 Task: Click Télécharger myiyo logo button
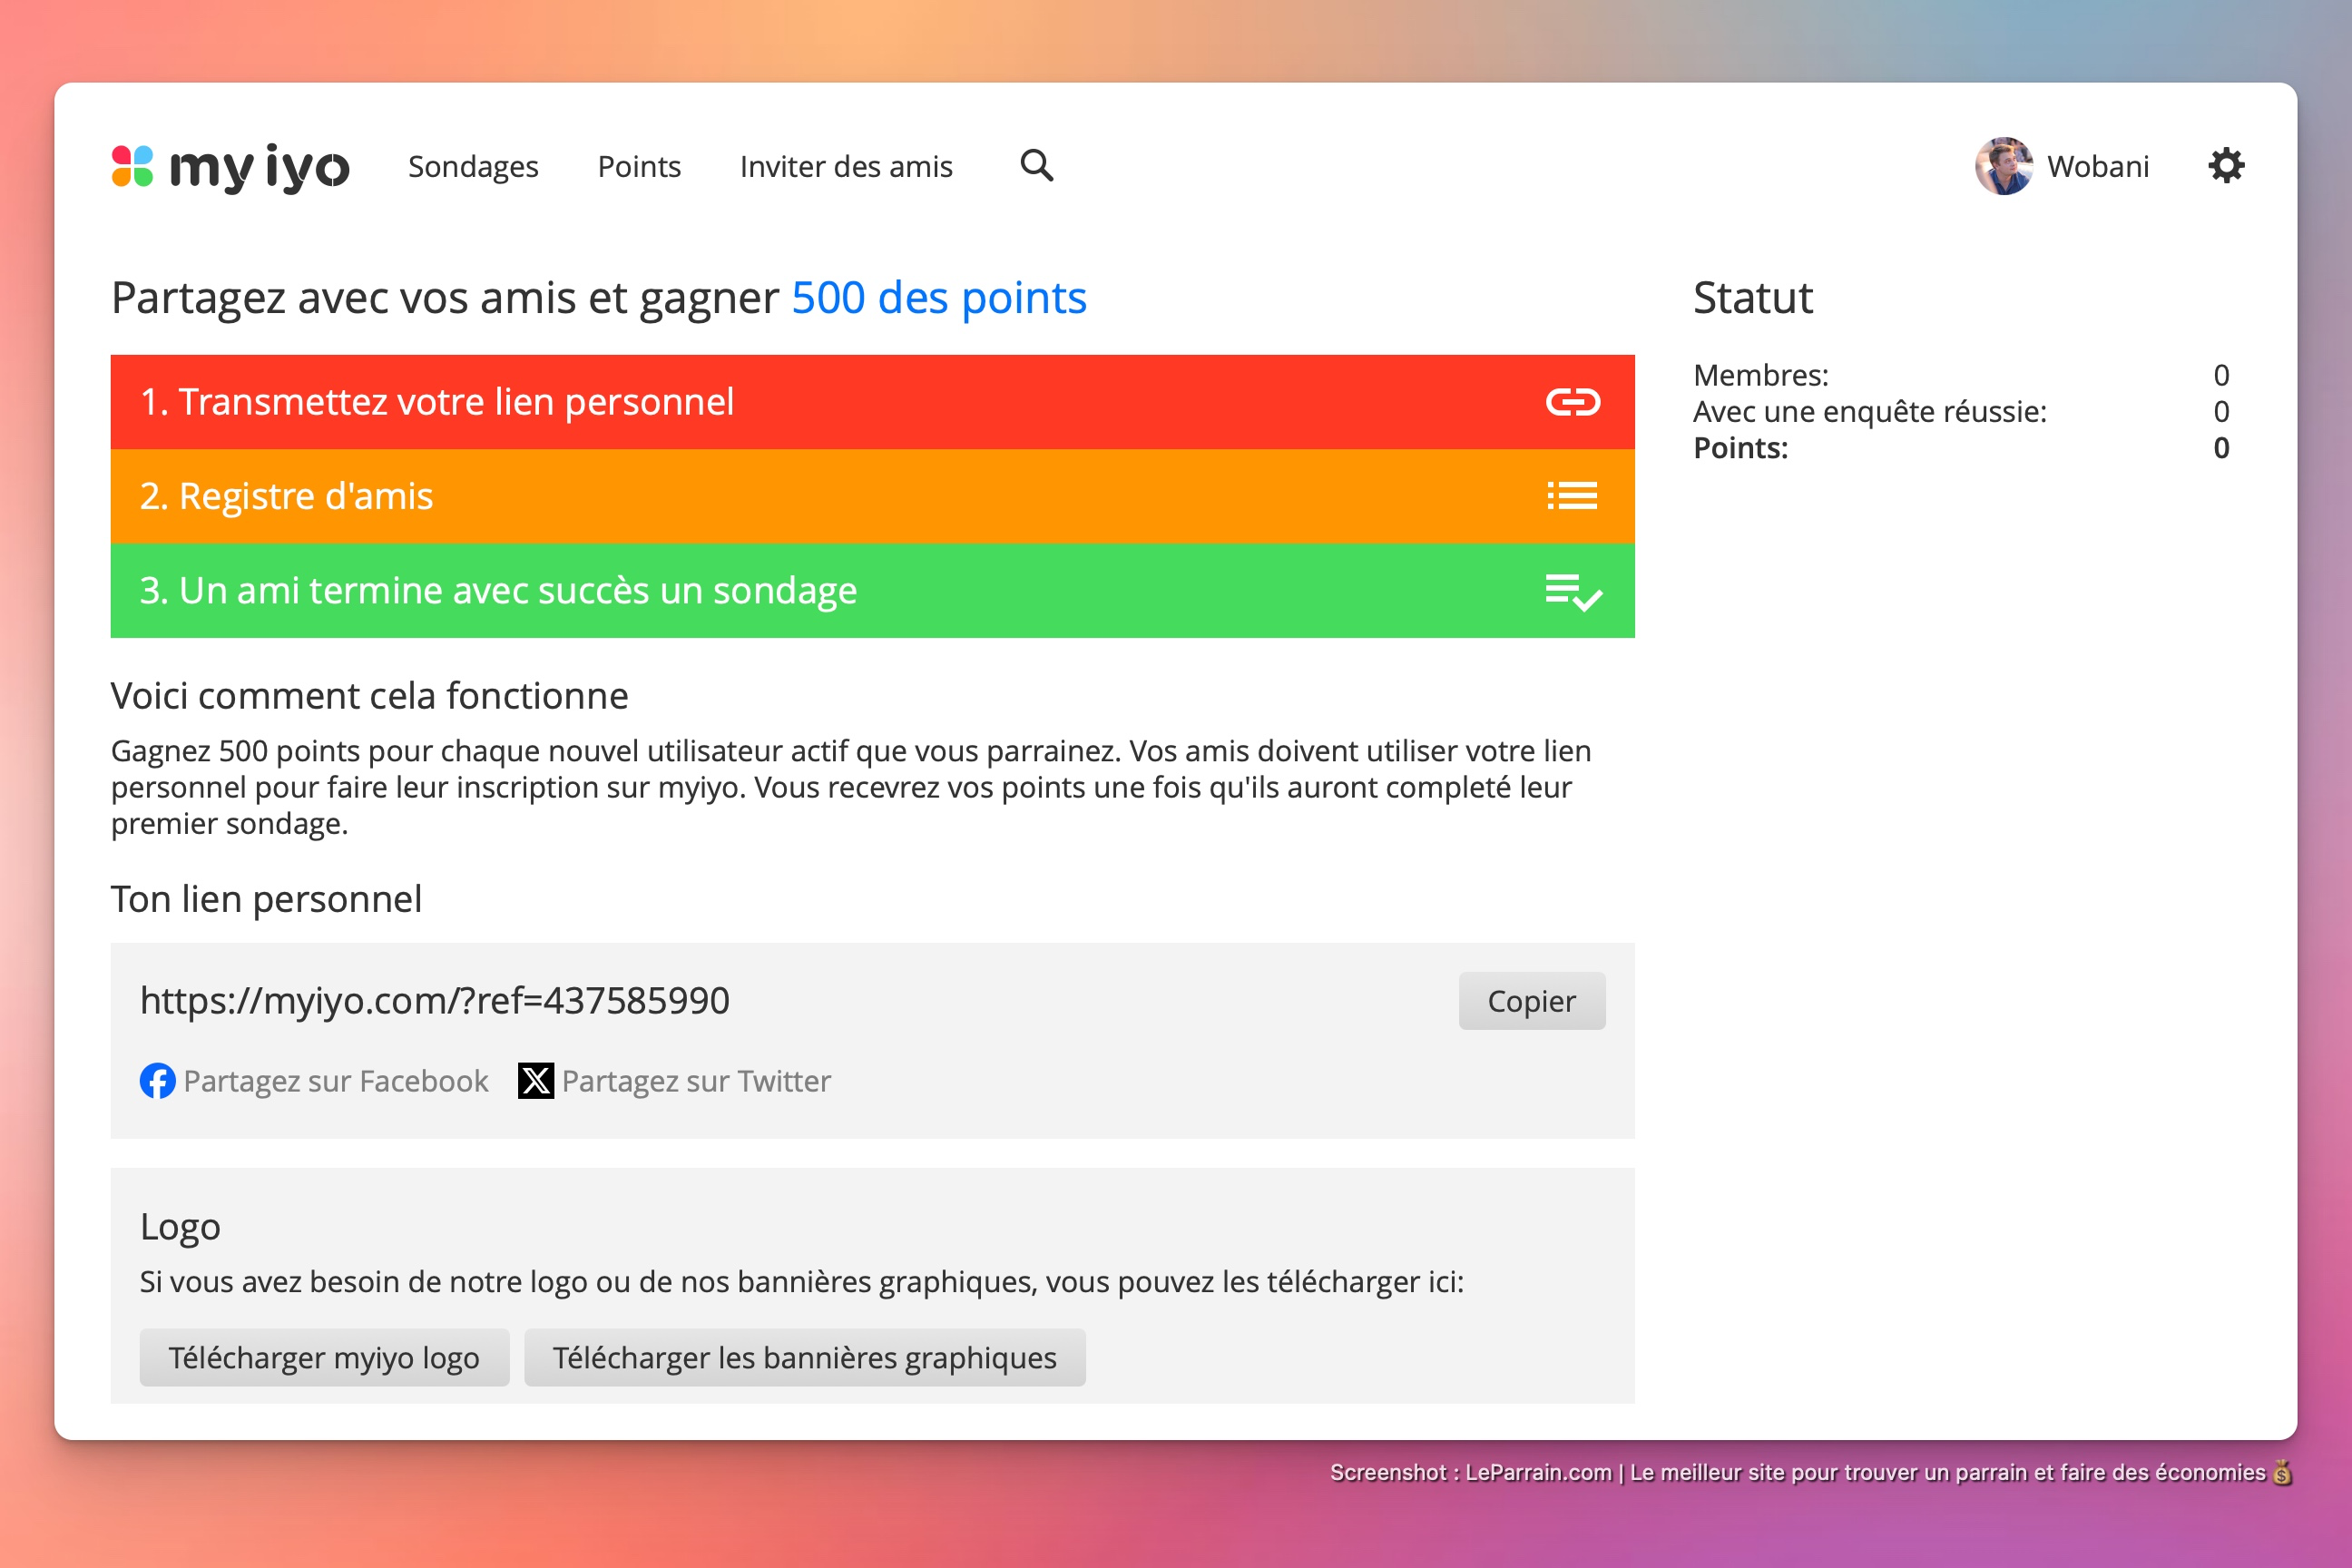click(324, 1357)
